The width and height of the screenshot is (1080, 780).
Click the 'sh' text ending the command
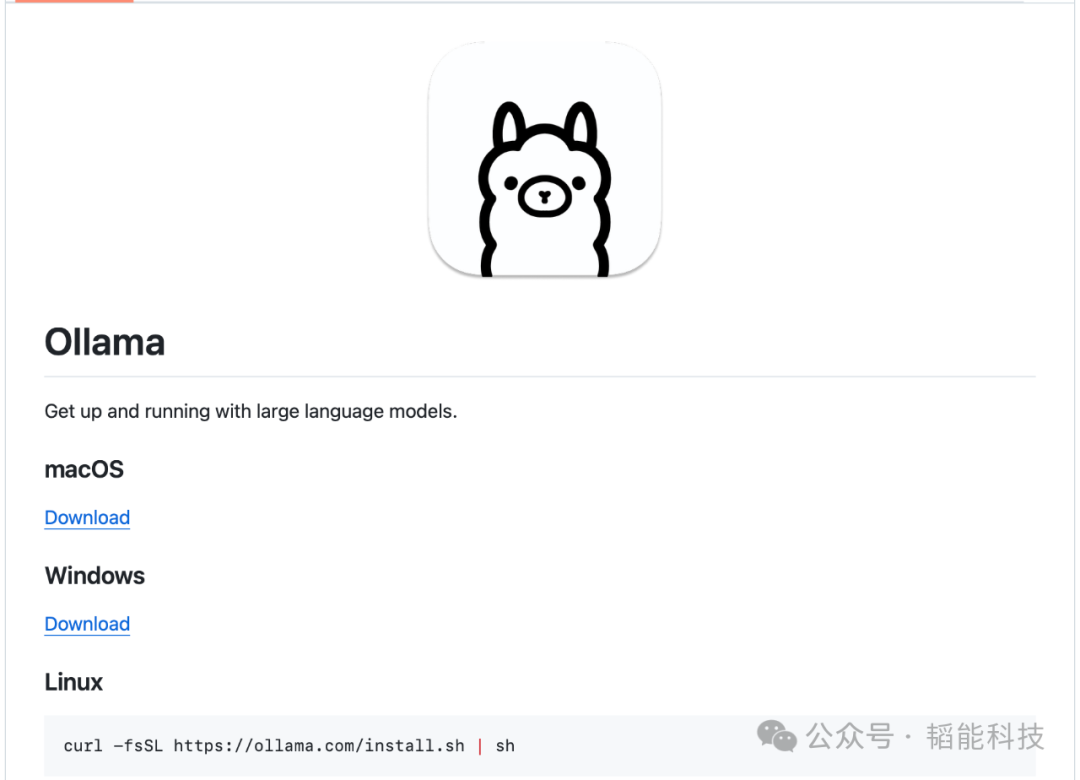[505, 746]
